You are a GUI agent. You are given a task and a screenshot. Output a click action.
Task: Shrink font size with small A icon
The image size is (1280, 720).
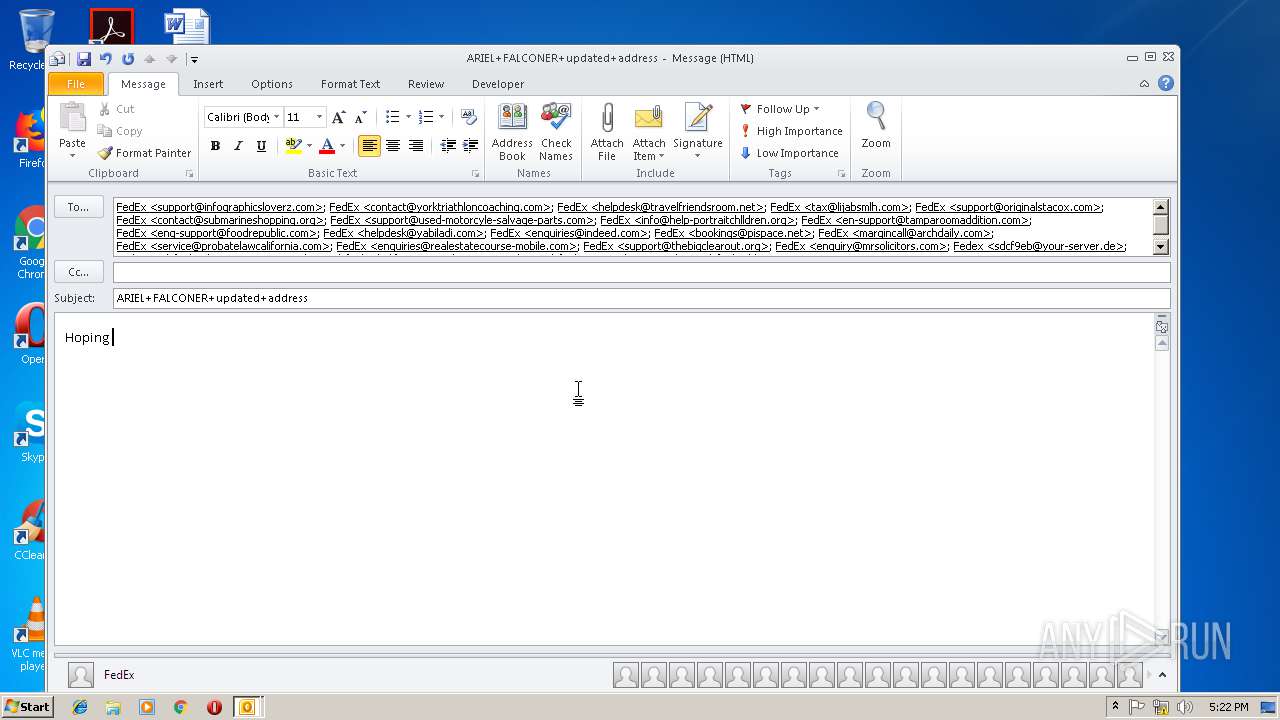point(361,117)
